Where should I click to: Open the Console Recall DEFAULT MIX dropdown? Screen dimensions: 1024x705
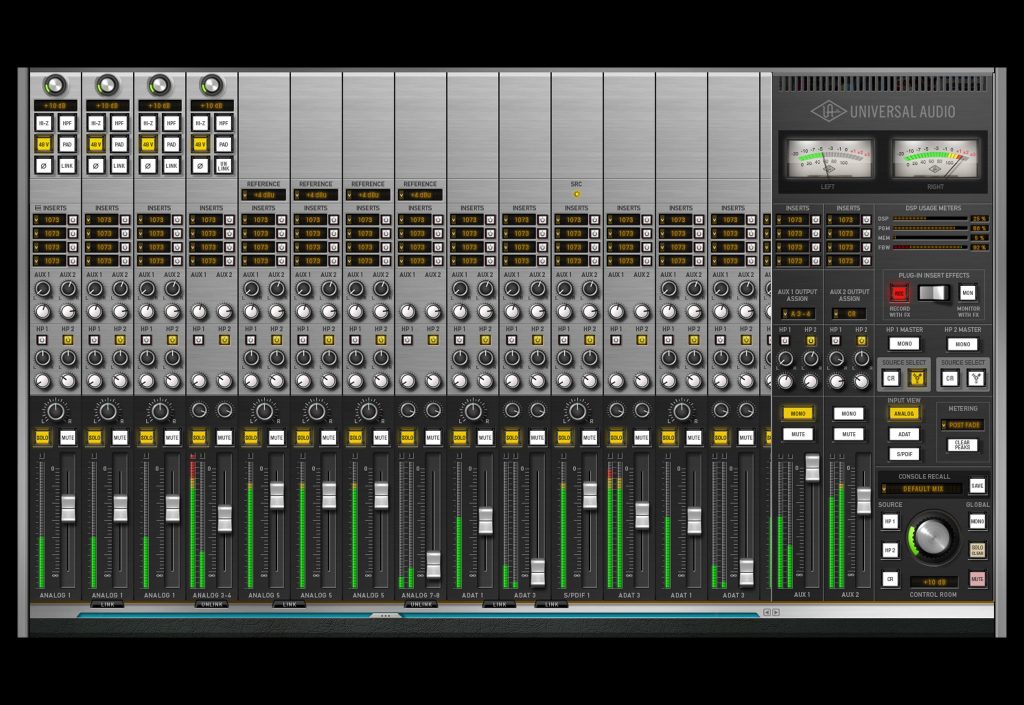[922, 488]
